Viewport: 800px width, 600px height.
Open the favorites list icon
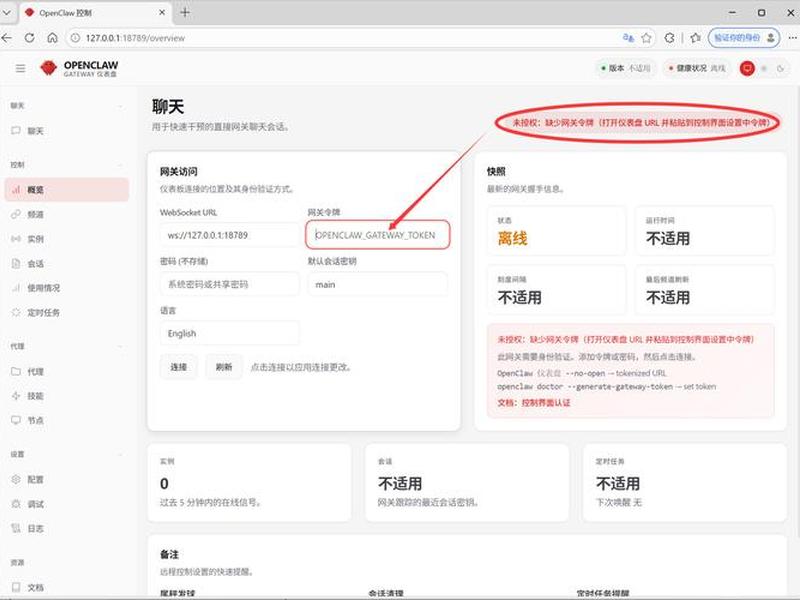click(695, 38)
